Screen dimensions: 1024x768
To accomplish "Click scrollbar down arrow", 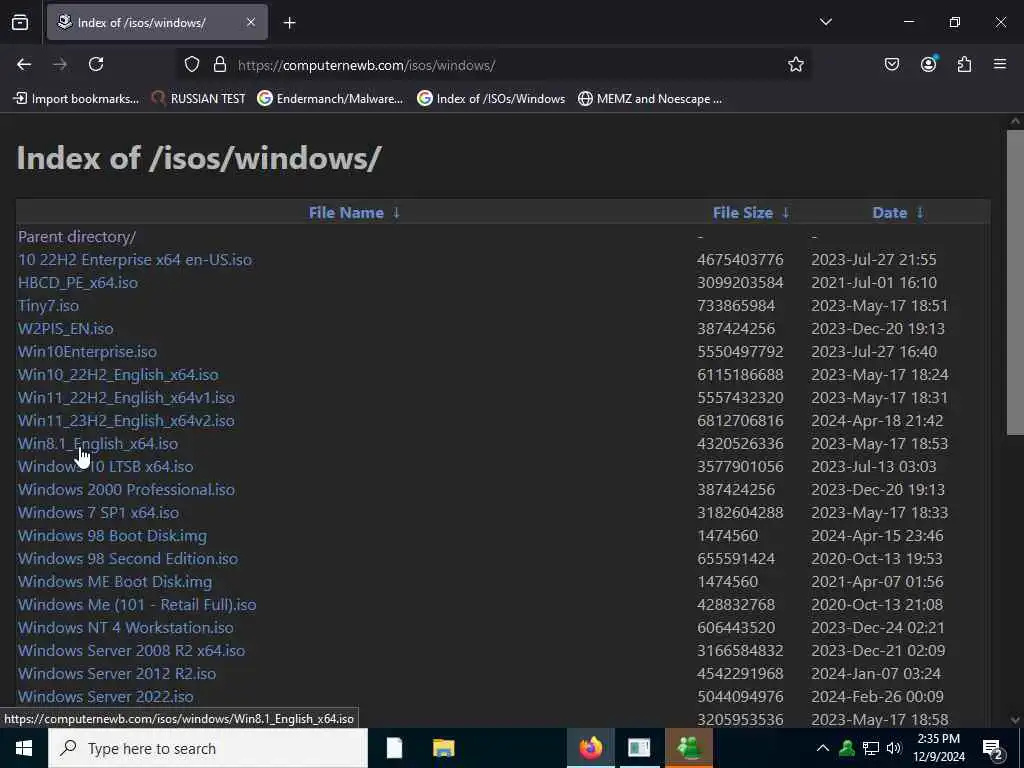I will [x=1015, y=720].
